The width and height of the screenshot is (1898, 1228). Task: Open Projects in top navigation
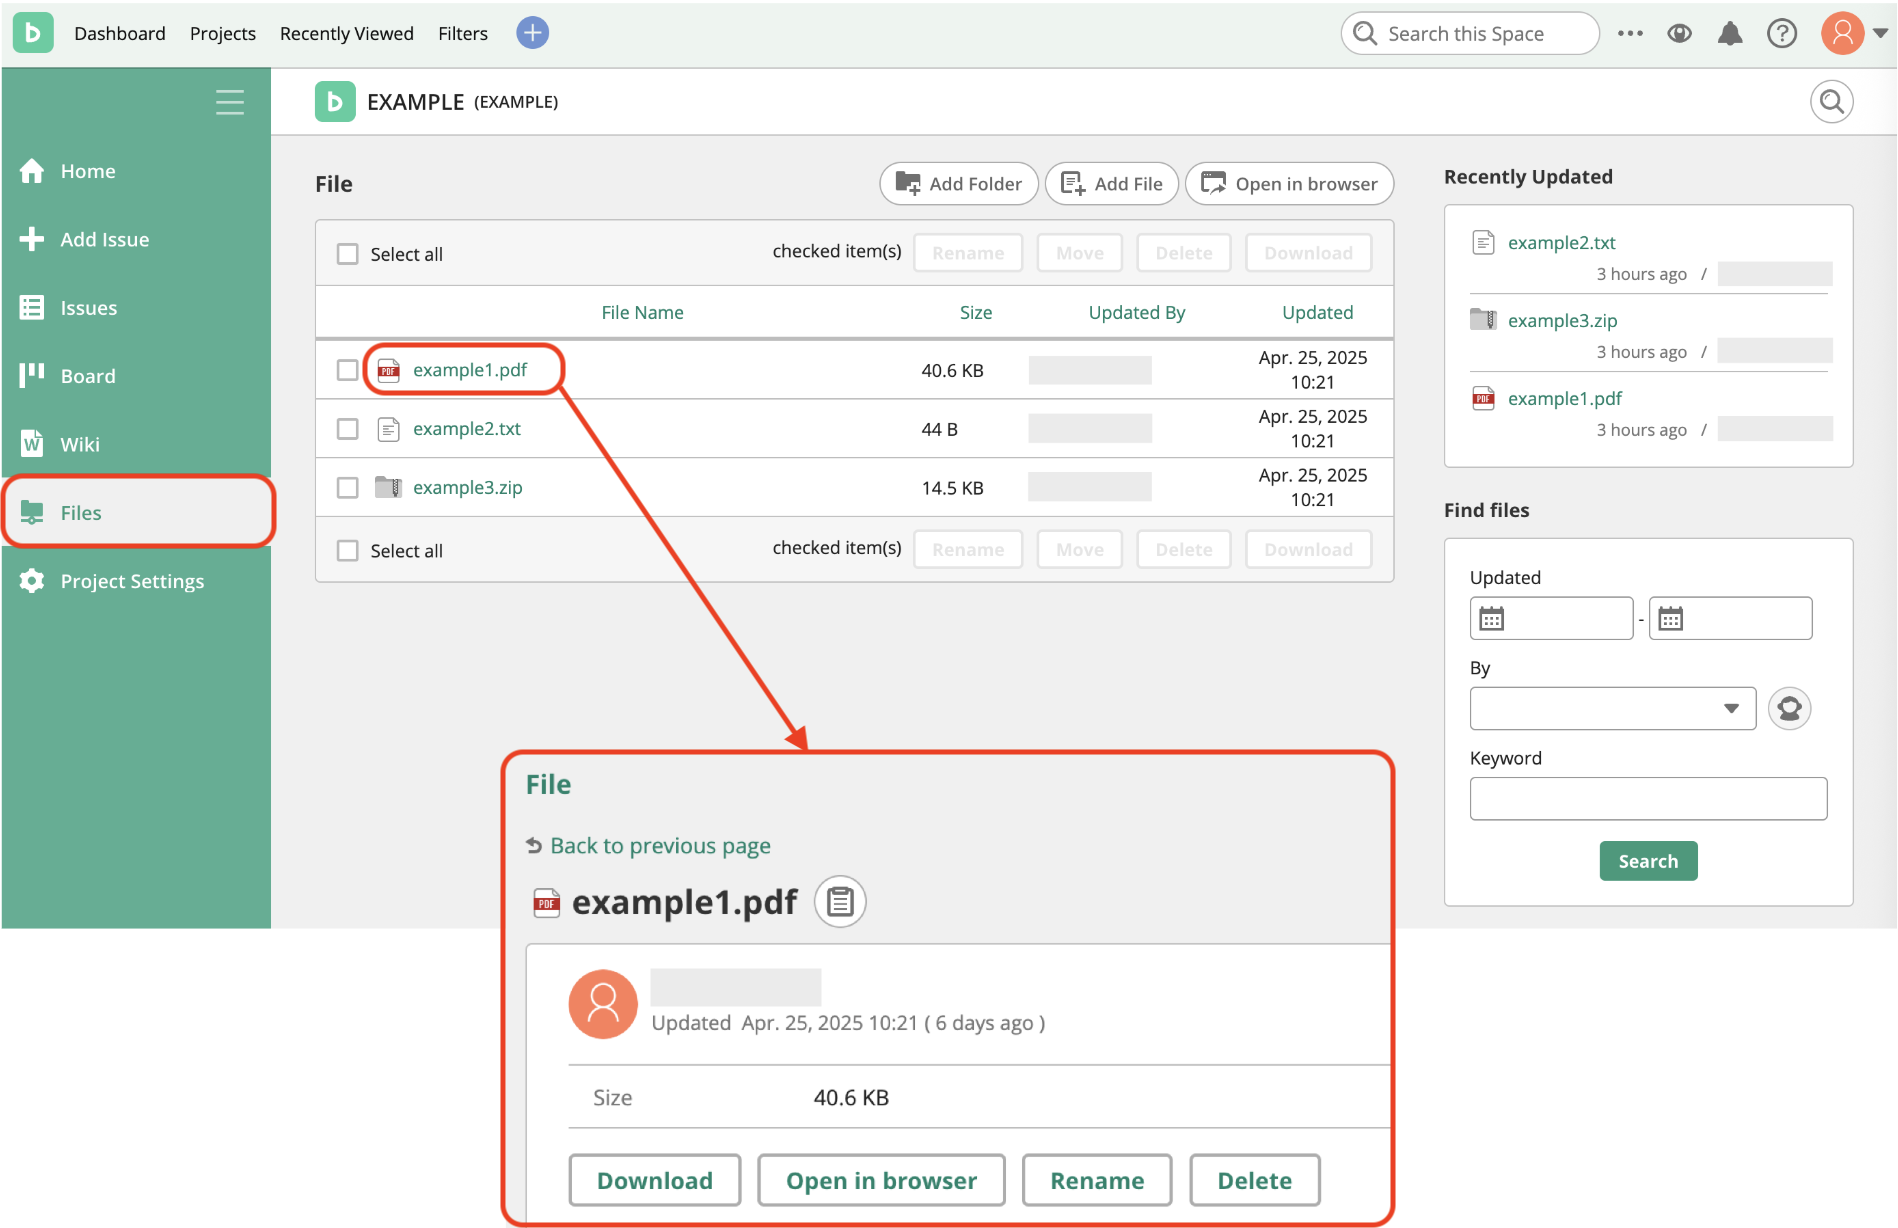click(223, 33)
